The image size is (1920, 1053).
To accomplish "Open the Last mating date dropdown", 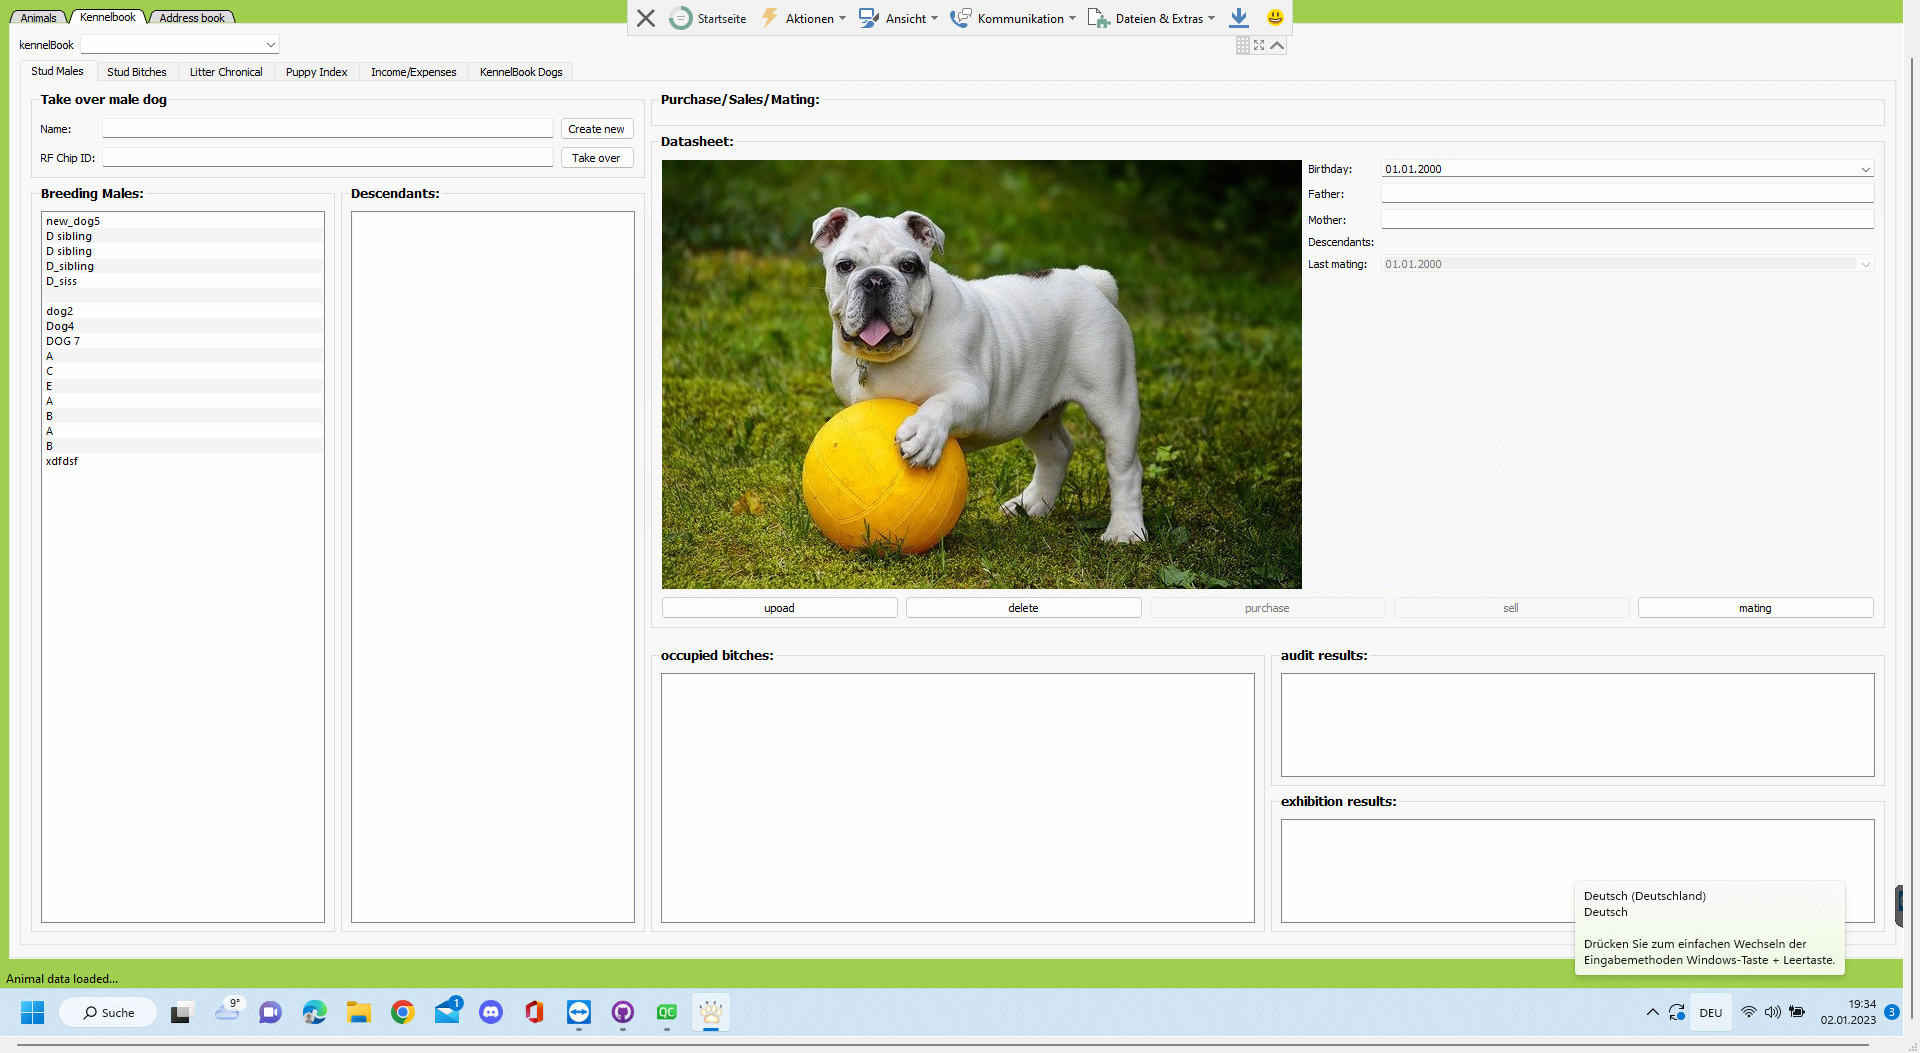I will 1865,264.
